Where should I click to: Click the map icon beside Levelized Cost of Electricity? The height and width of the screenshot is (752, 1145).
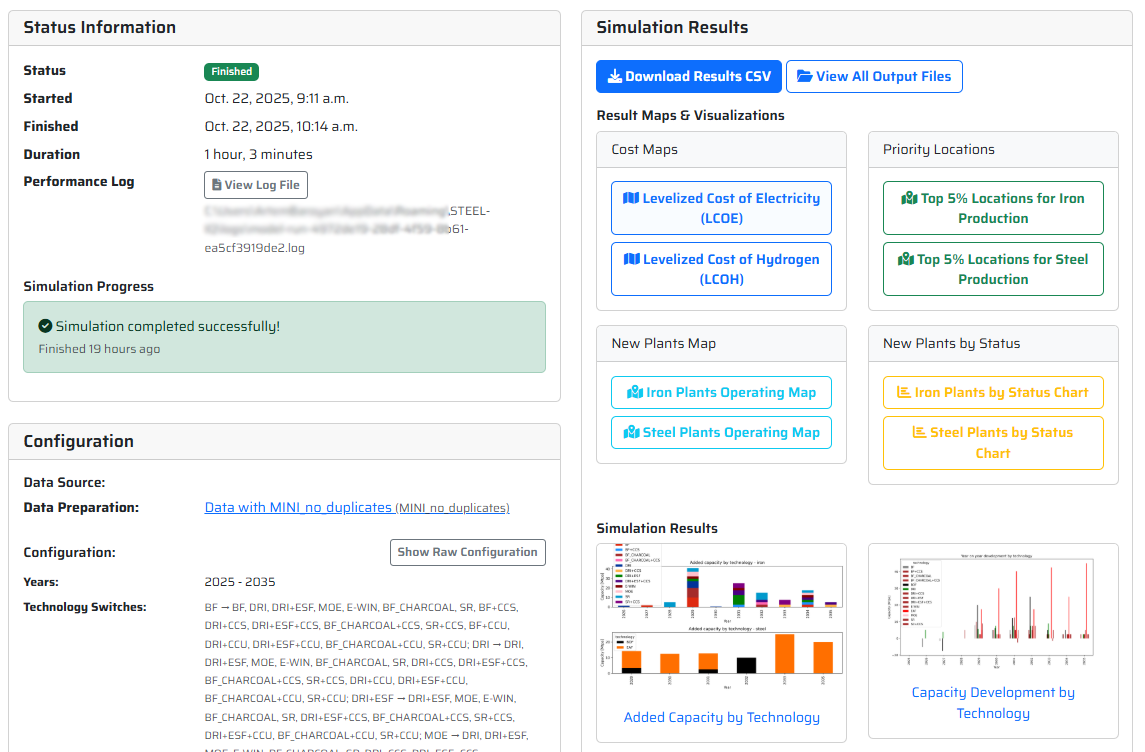630,198
